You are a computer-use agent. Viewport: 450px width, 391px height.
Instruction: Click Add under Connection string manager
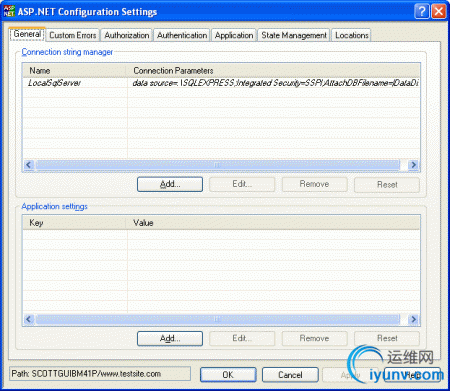[170, 184]
